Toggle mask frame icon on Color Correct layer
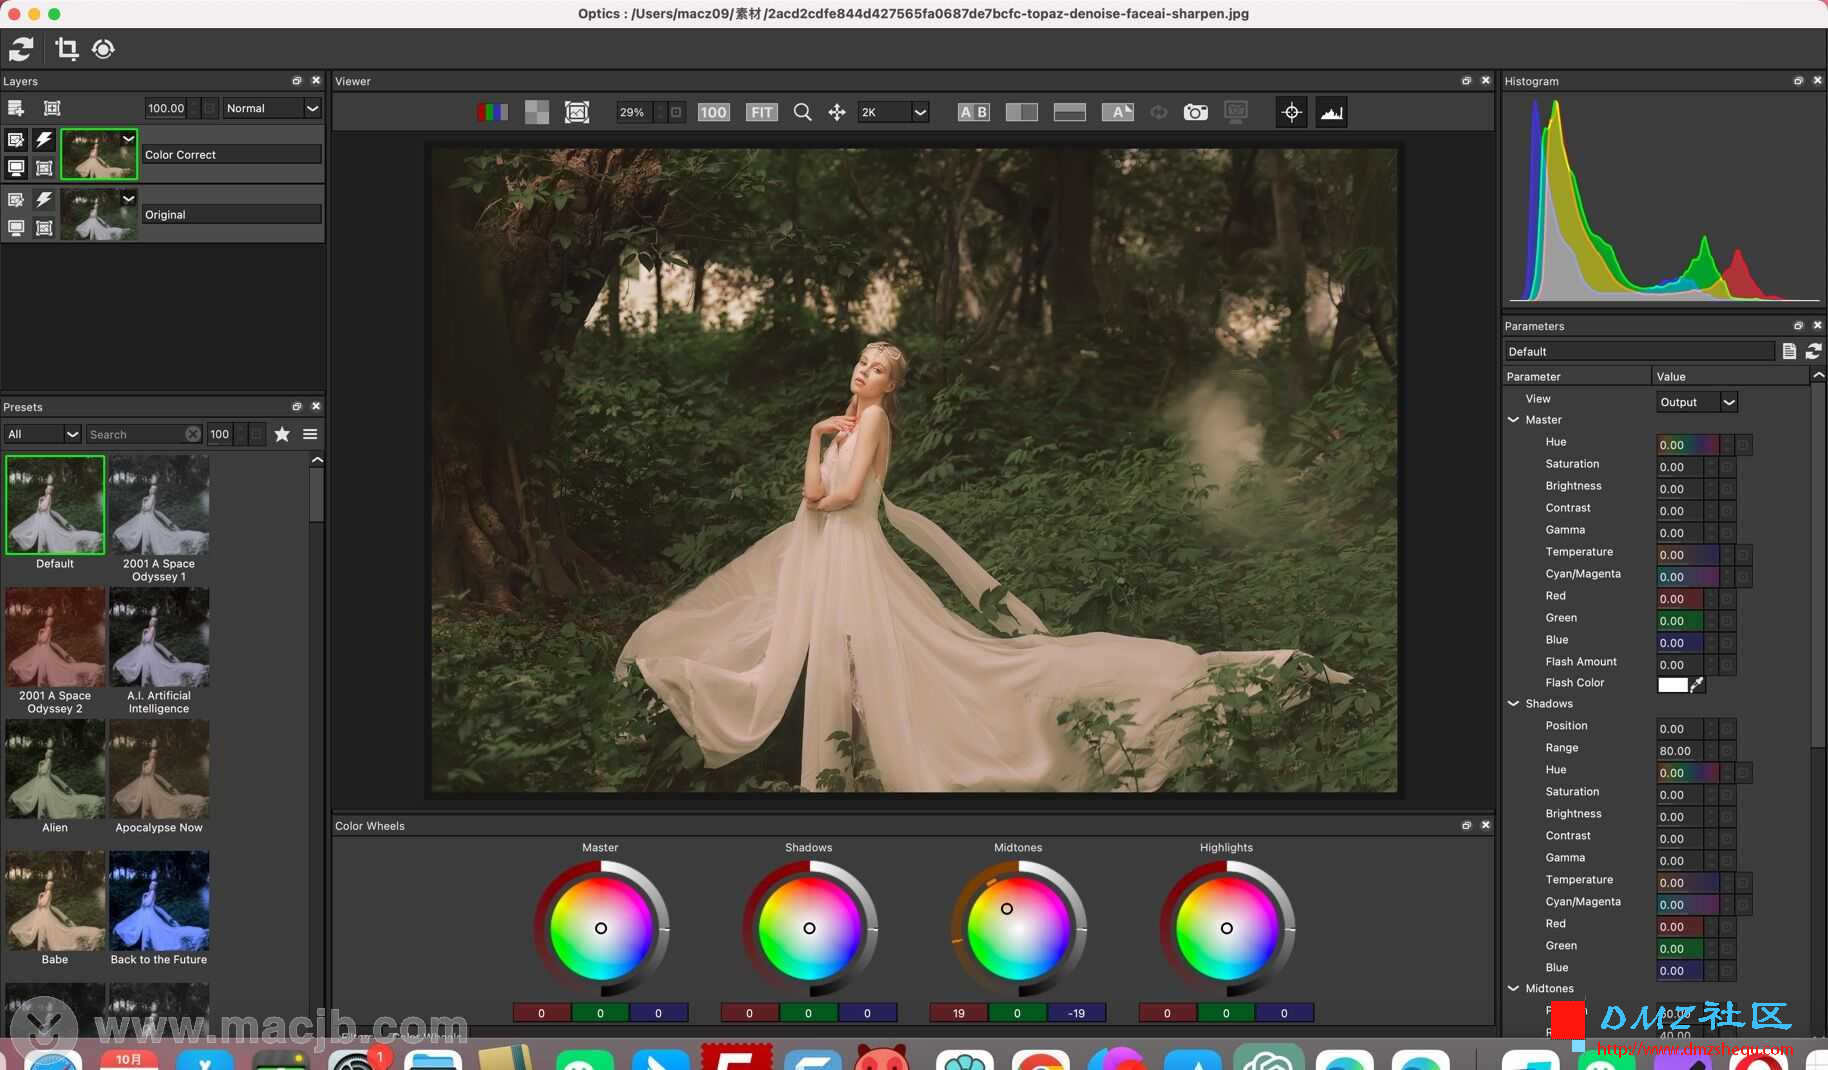This screenshot has width=1828, height=1070. point(44,168)
